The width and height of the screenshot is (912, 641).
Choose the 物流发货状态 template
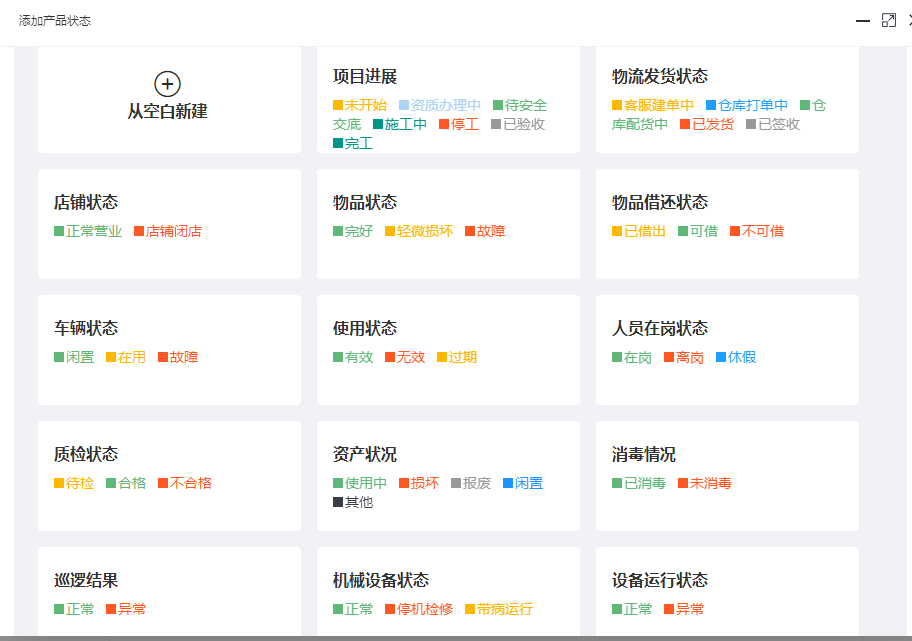[660, 77]
